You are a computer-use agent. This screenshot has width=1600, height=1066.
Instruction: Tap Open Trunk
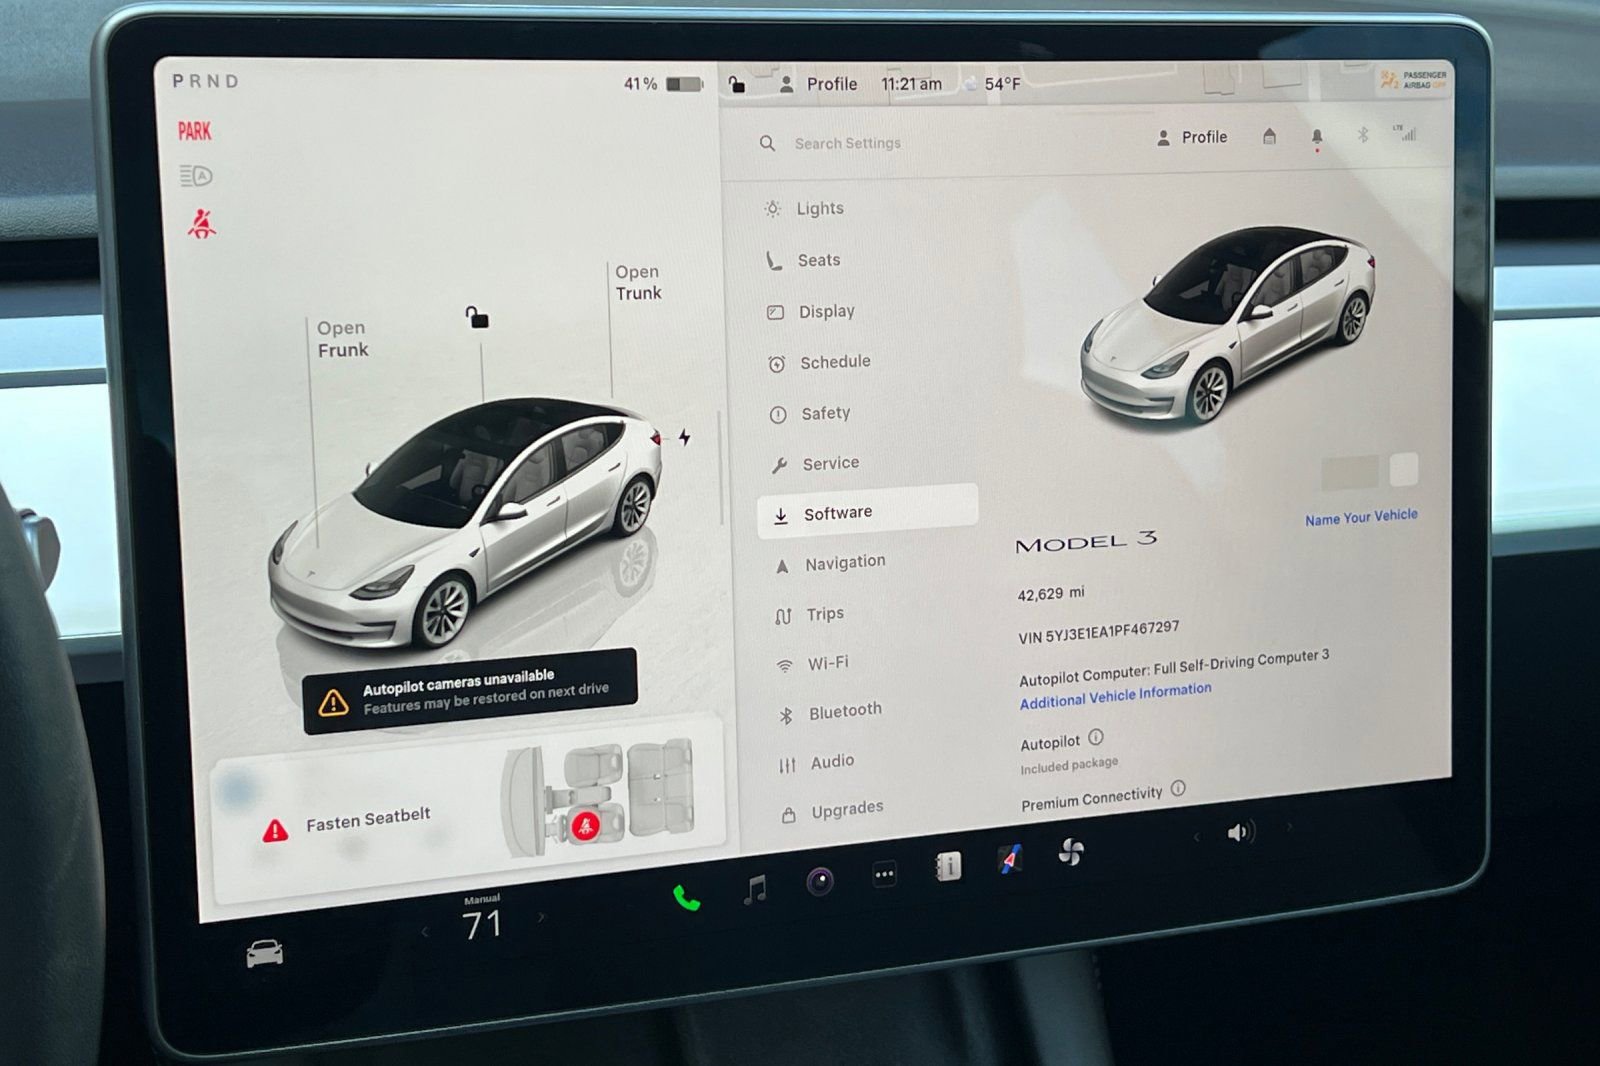click(638, 282)
